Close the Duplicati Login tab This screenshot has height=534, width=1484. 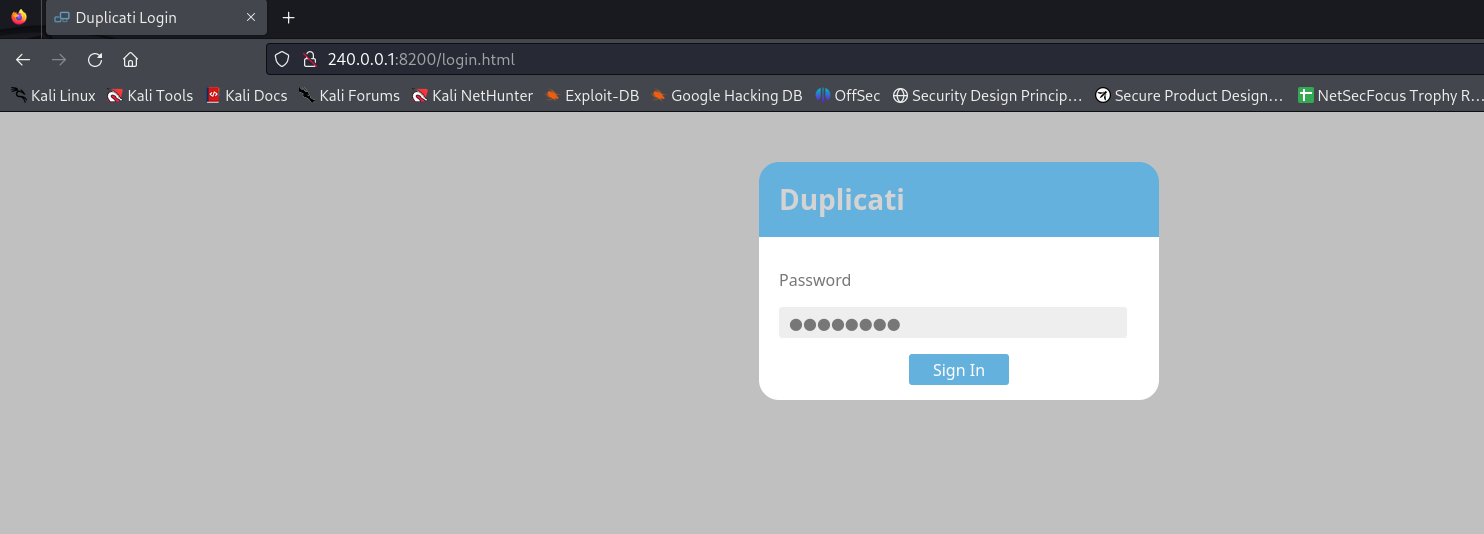click(251, 18)
